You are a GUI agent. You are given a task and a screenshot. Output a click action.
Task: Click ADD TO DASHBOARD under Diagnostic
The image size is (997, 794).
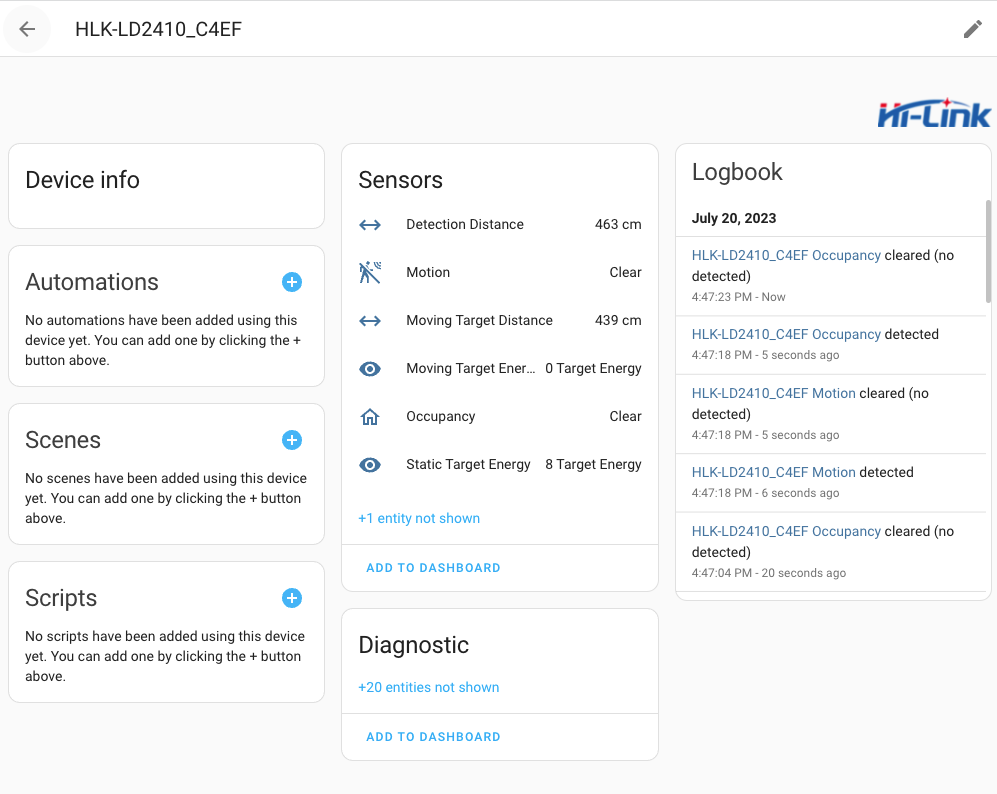pyautogui.click(x=433, y=737)
